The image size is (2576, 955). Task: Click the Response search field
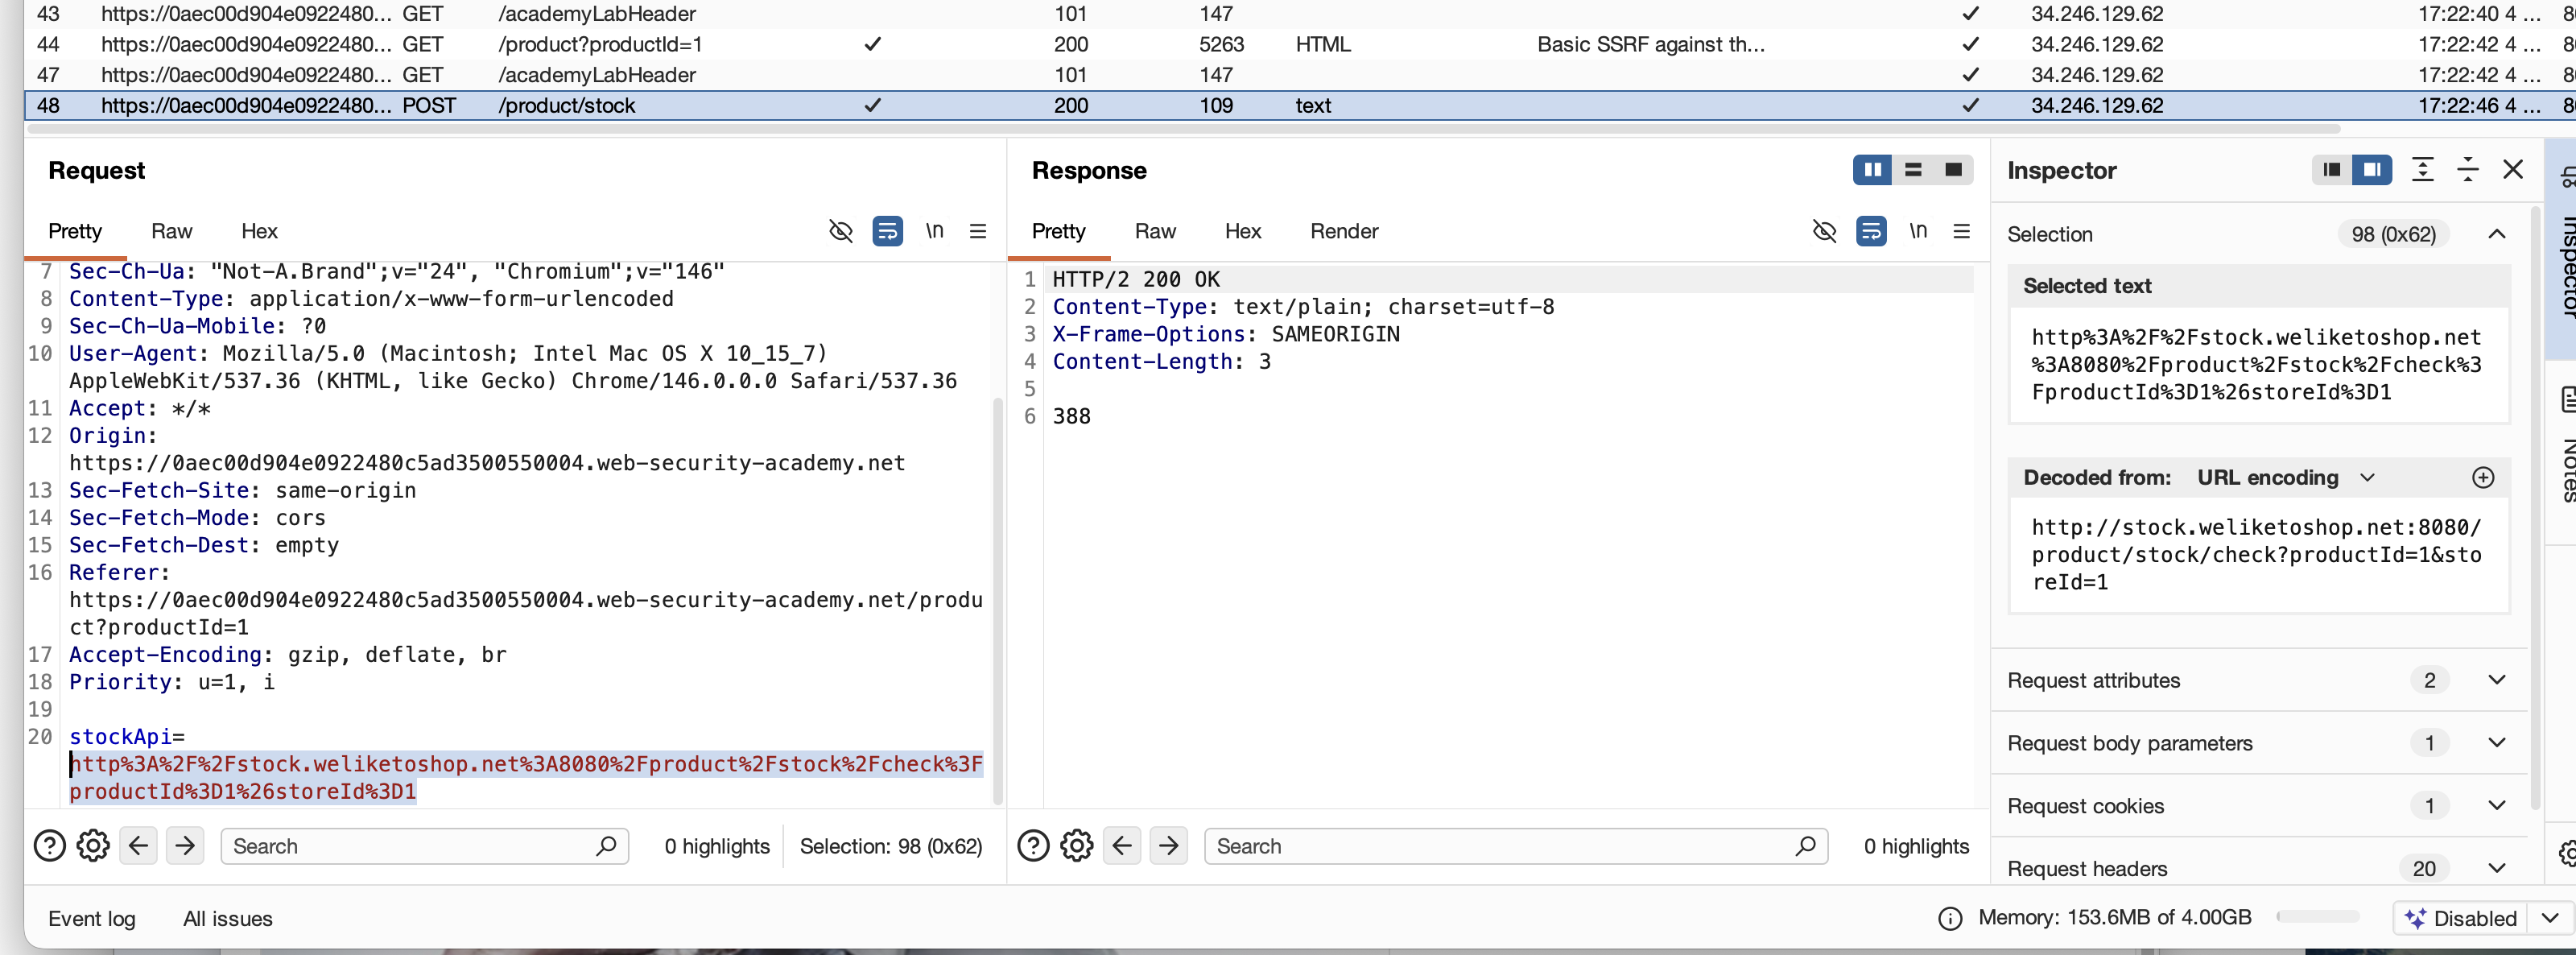coord(1500,845)
